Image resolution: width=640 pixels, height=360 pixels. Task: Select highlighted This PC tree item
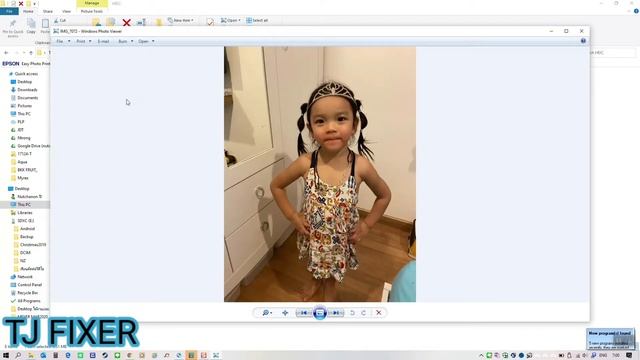(24, 204)
